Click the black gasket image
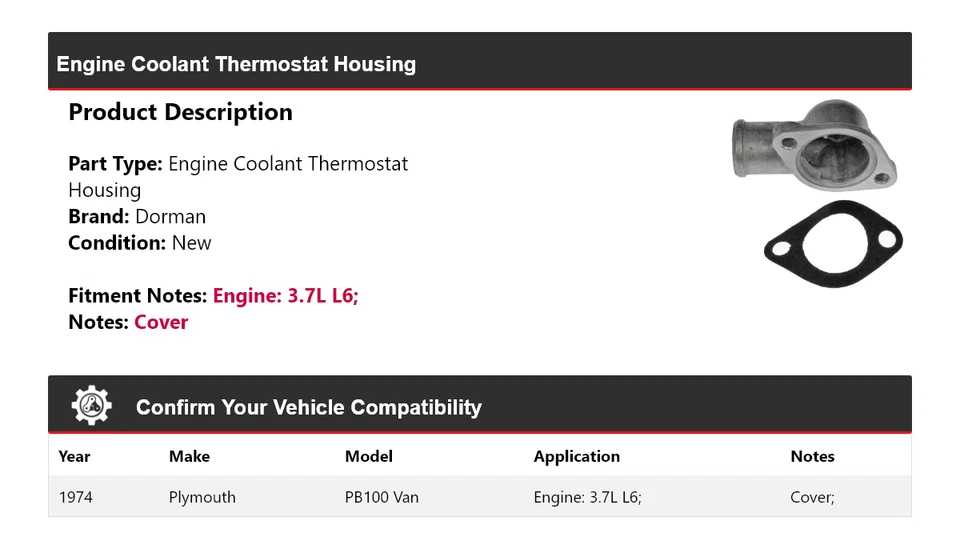Image resolution: width=960 pixels, height=549 pixels. [x=833, y=243]
